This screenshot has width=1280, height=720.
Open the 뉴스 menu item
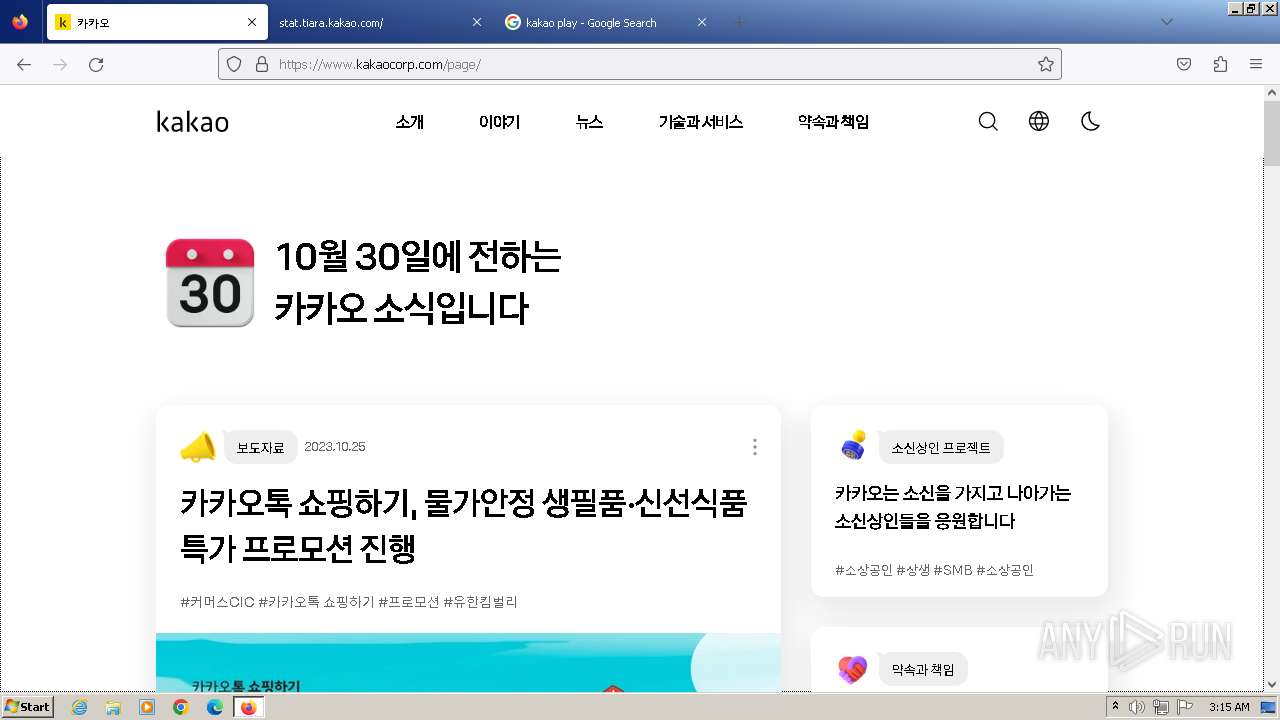589,122
